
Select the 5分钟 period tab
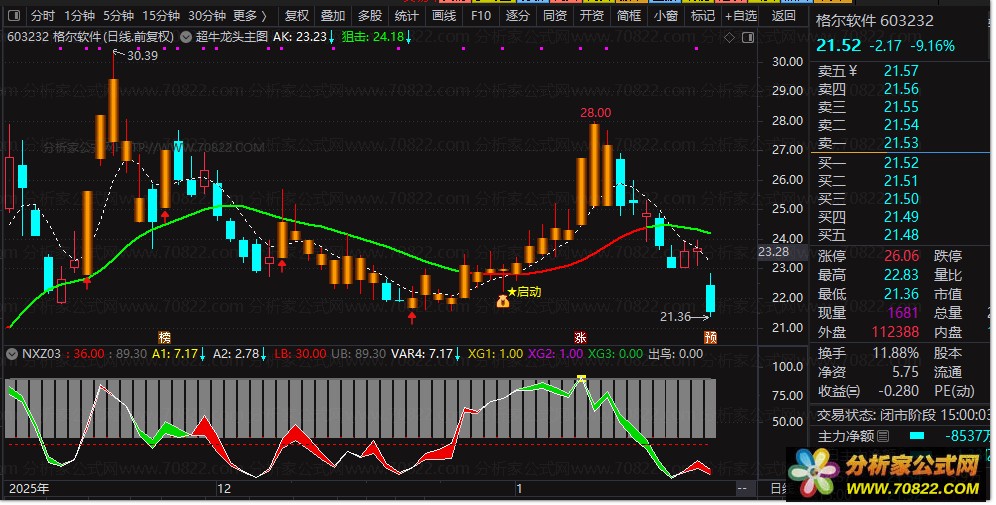[118, 15]
